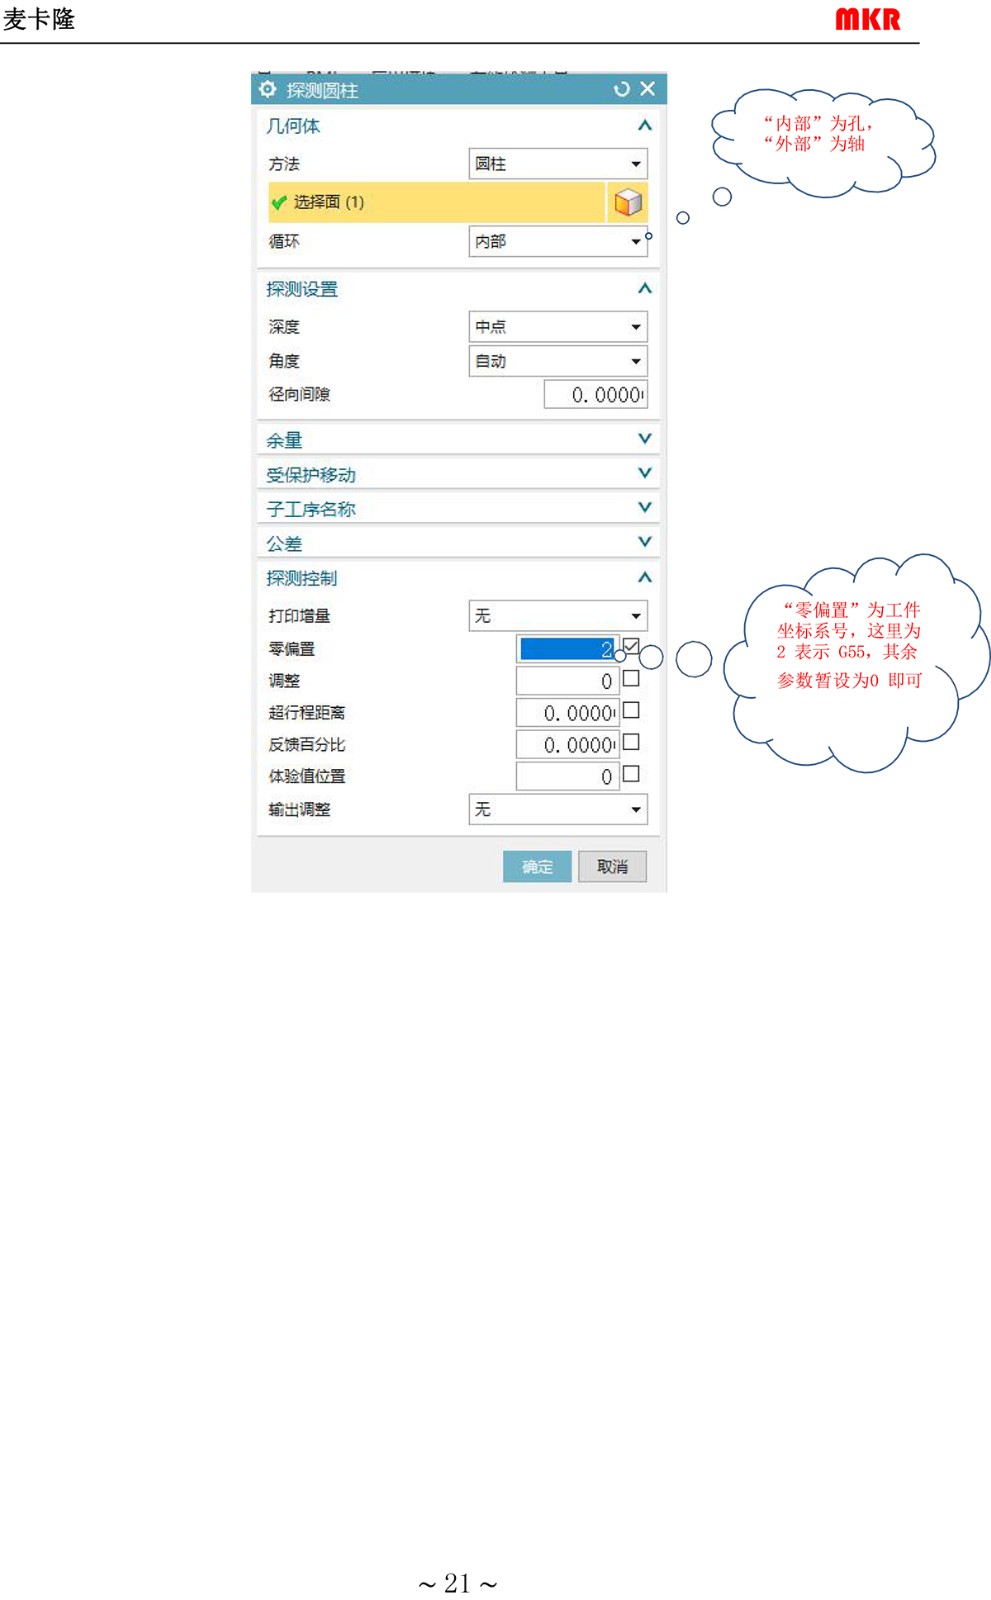The image size is (991, 1600).
Task: Click the 确定 button
Action: [537, 866]
